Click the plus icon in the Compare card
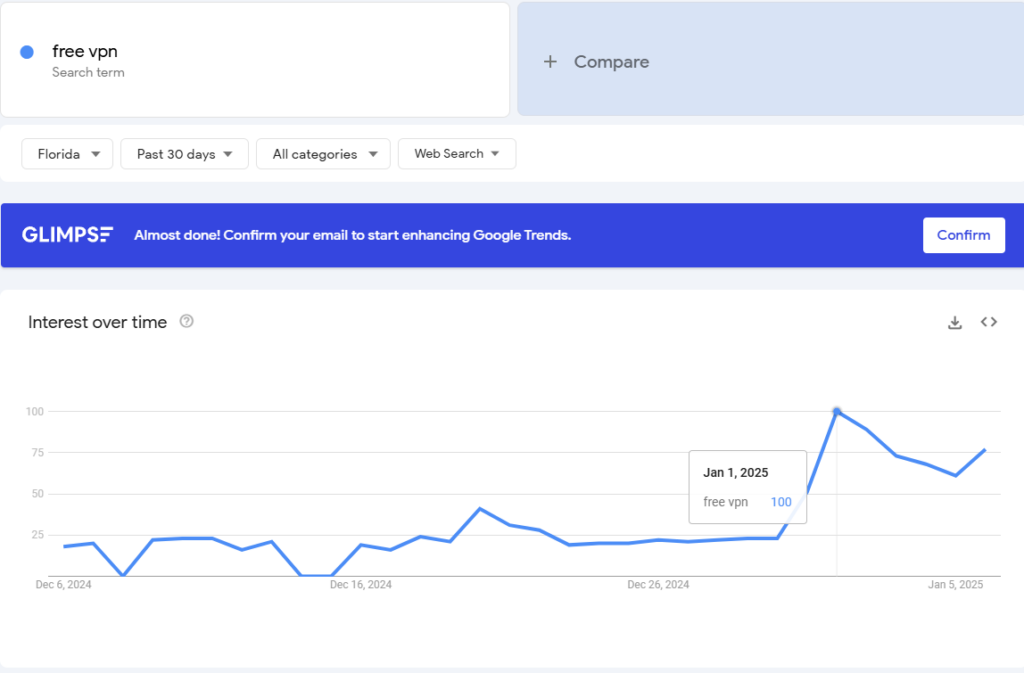This screenshot has height=673, width=1024. [x=550, y=61]
